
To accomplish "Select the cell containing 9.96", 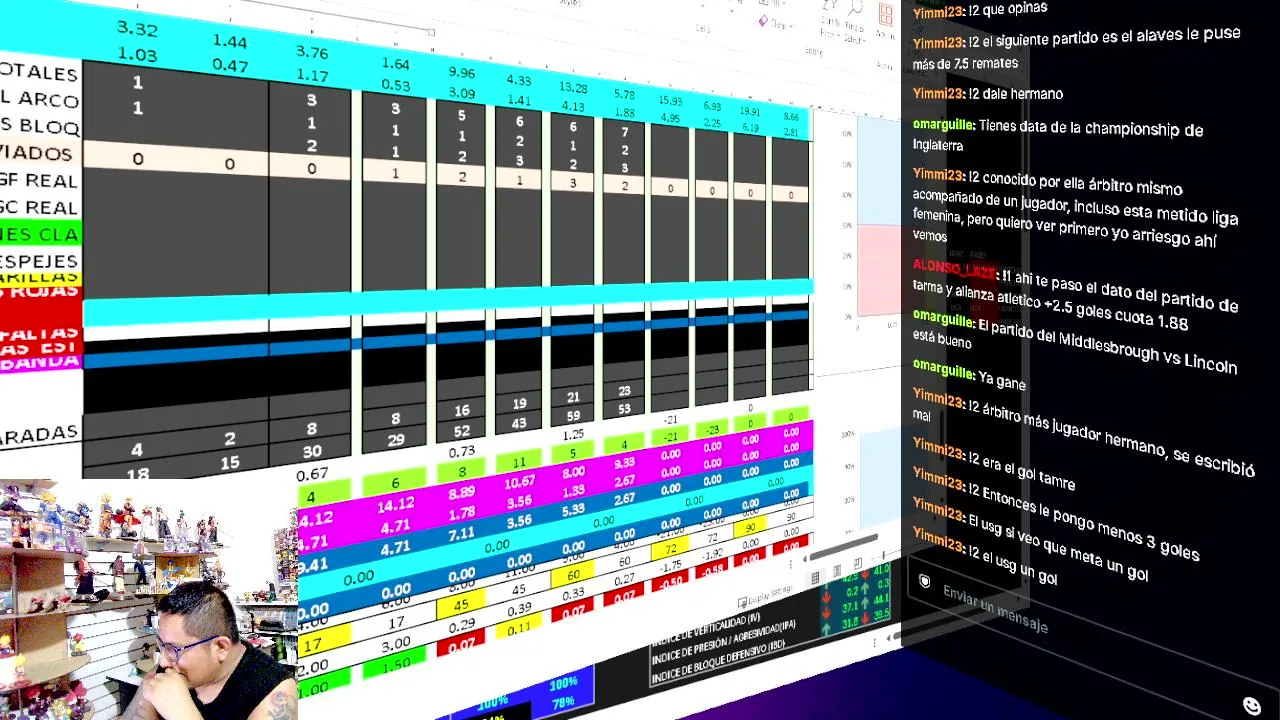I will 462,73.
